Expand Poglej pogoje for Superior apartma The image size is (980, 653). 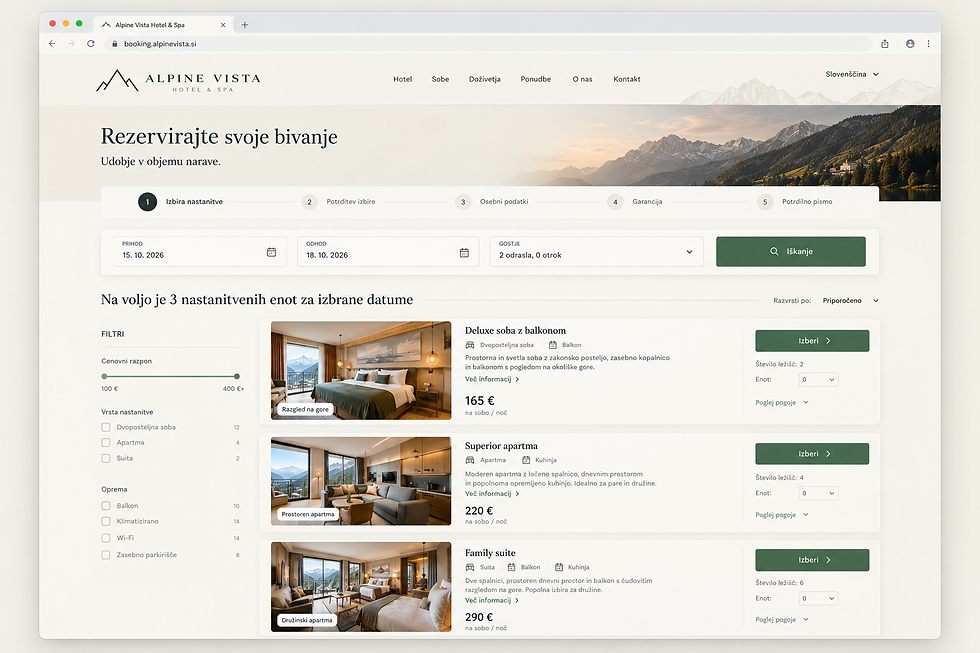tap(782, 515)
